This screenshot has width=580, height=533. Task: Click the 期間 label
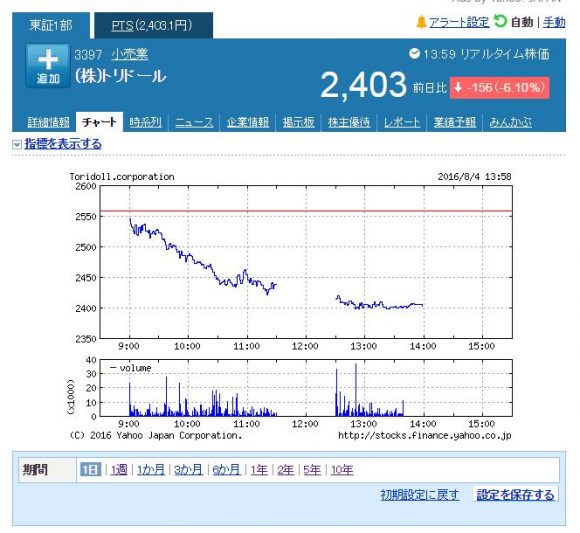[36, 470]
